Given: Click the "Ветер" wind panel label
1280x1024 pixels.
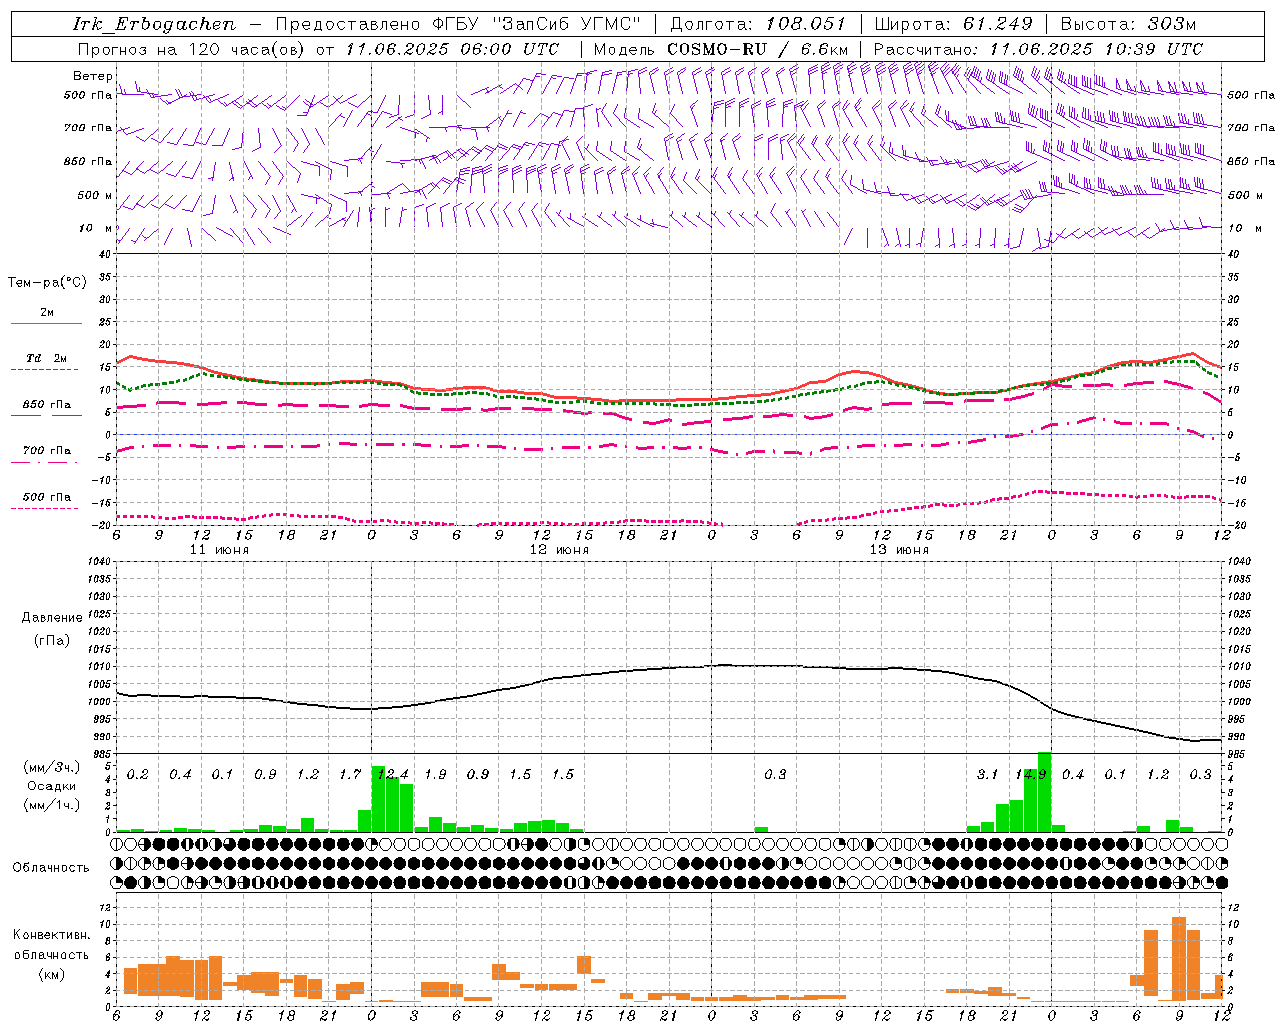Looking at the screenshot, I should click(x=92, y=76).
